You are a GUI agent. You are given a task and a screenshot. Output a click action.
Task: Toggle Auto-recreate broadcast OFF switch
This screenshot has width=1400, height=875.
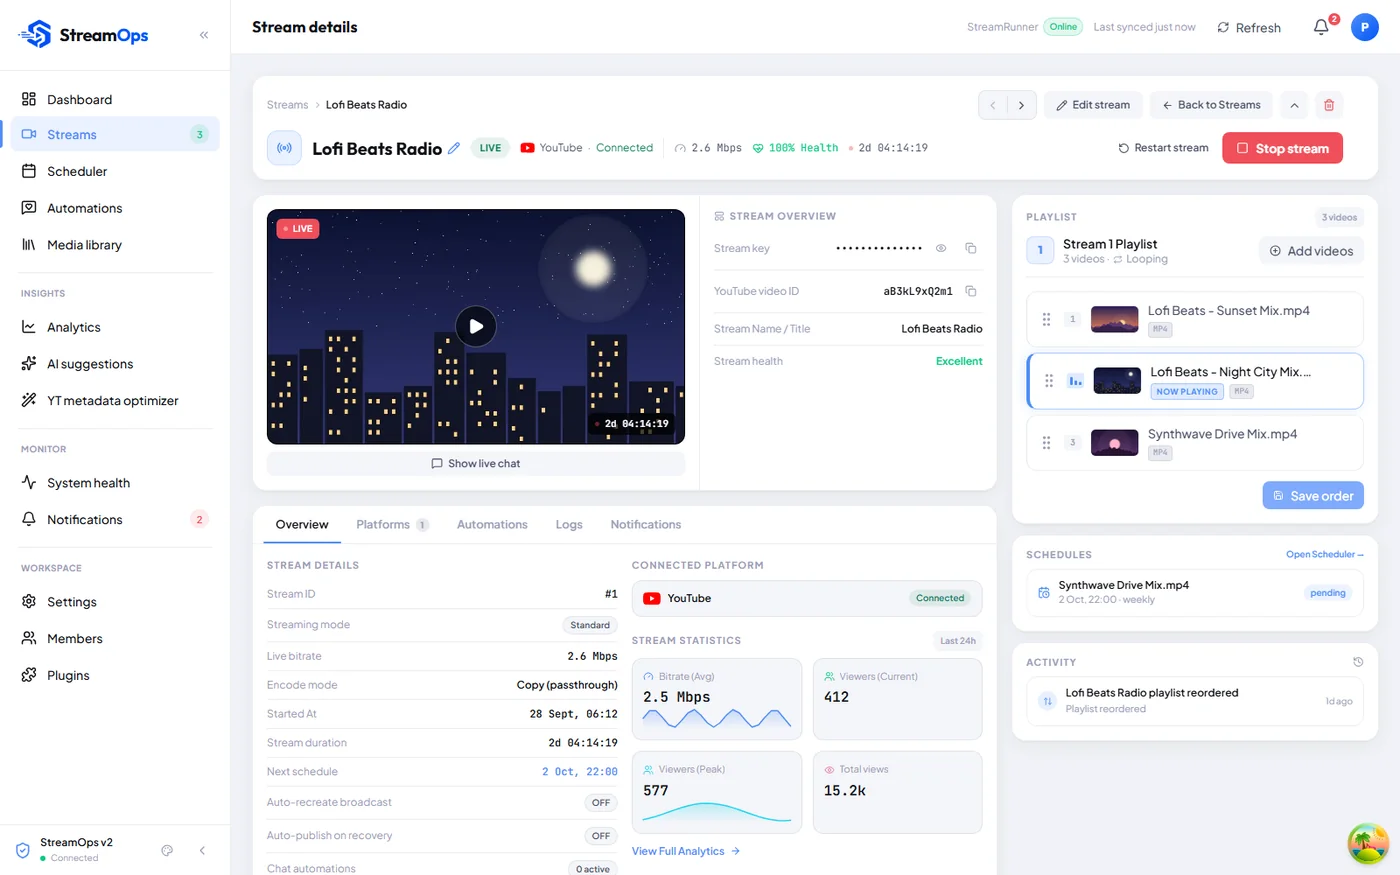click(601, 803)
